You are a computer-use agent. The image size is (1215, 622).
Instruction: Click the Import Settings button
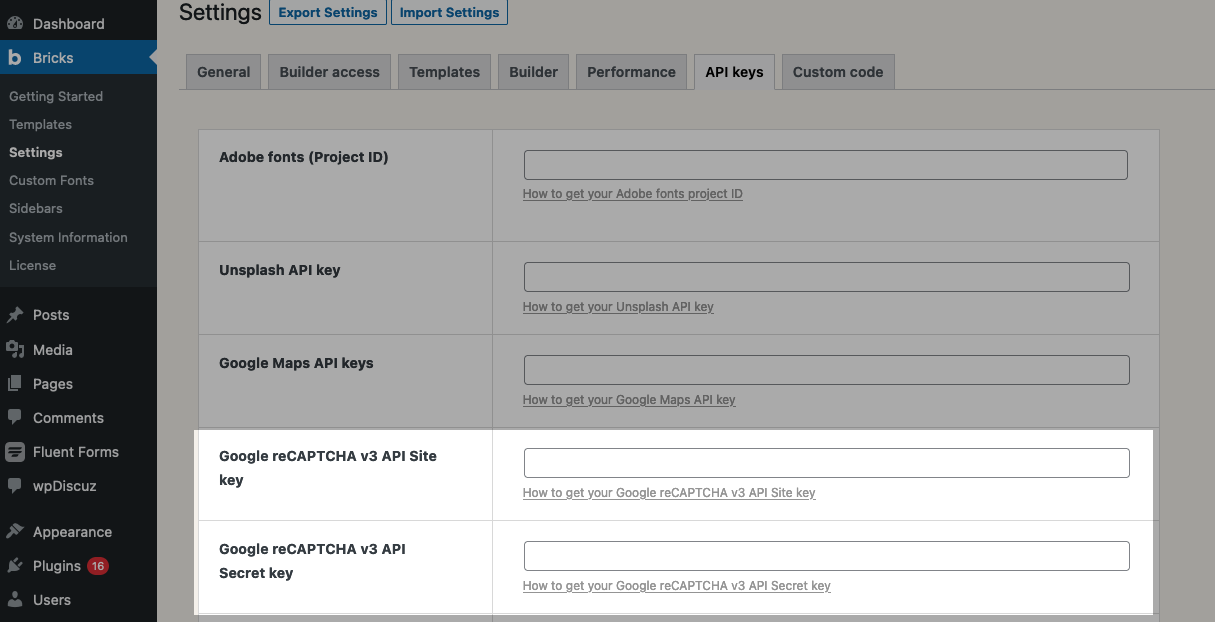449,12
